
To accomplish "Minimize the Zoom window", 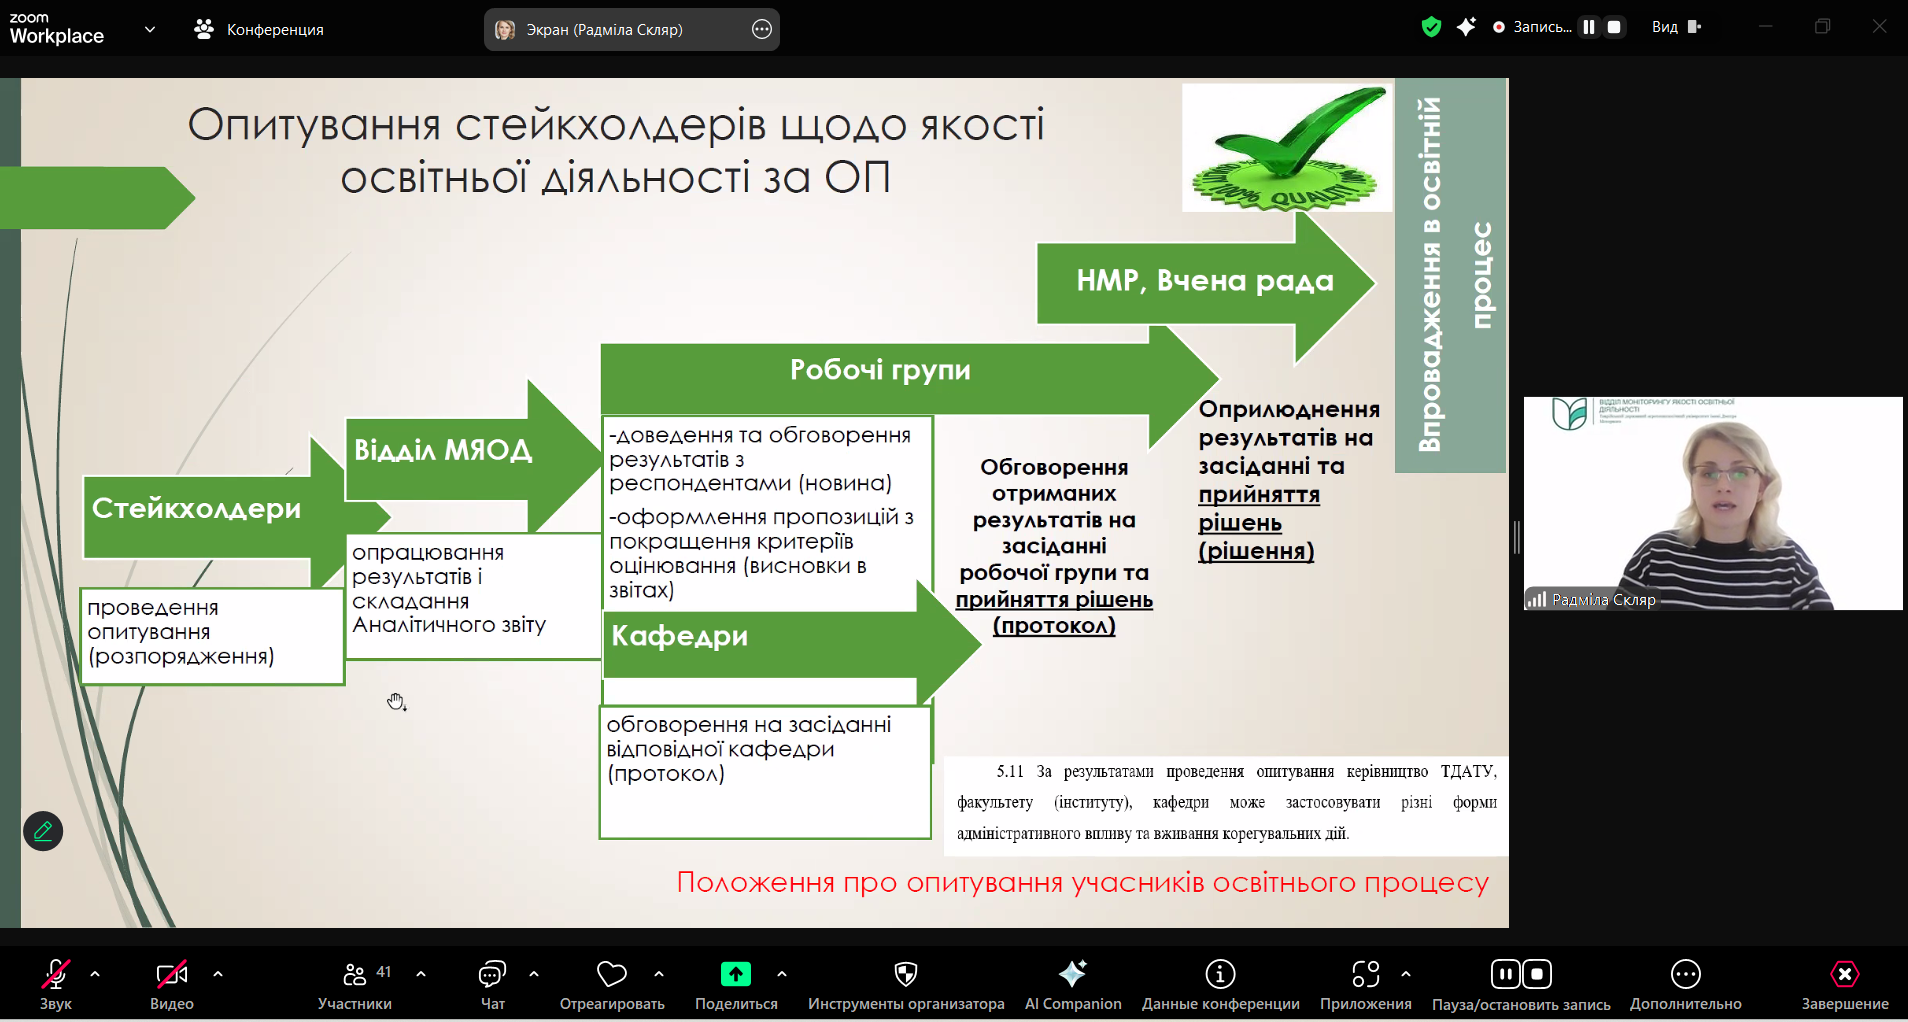I will [x=1766, y=27].
